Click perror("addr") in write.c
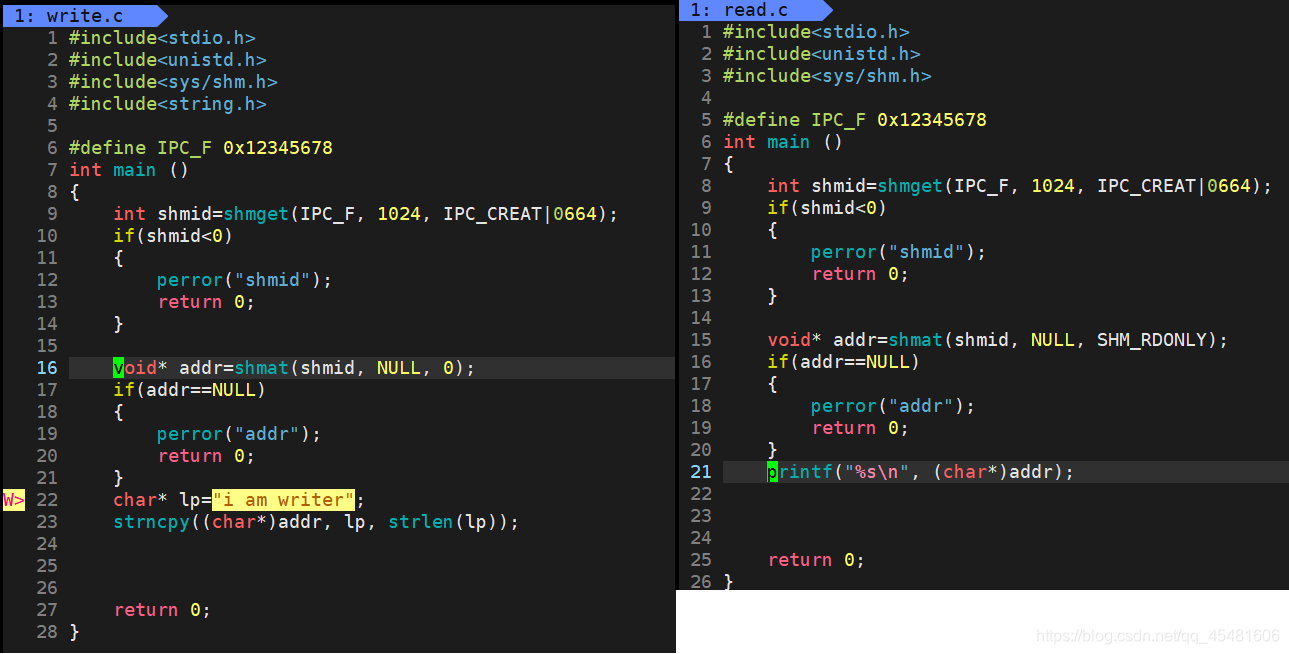 239,434
